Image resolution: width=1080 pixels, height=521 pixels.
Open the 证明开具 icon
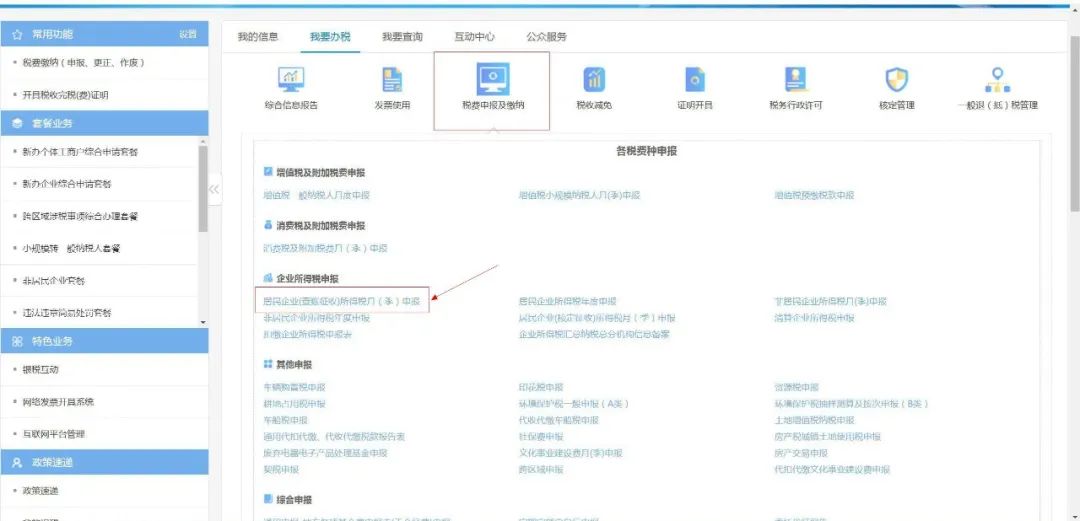click(x=694, y=80)
